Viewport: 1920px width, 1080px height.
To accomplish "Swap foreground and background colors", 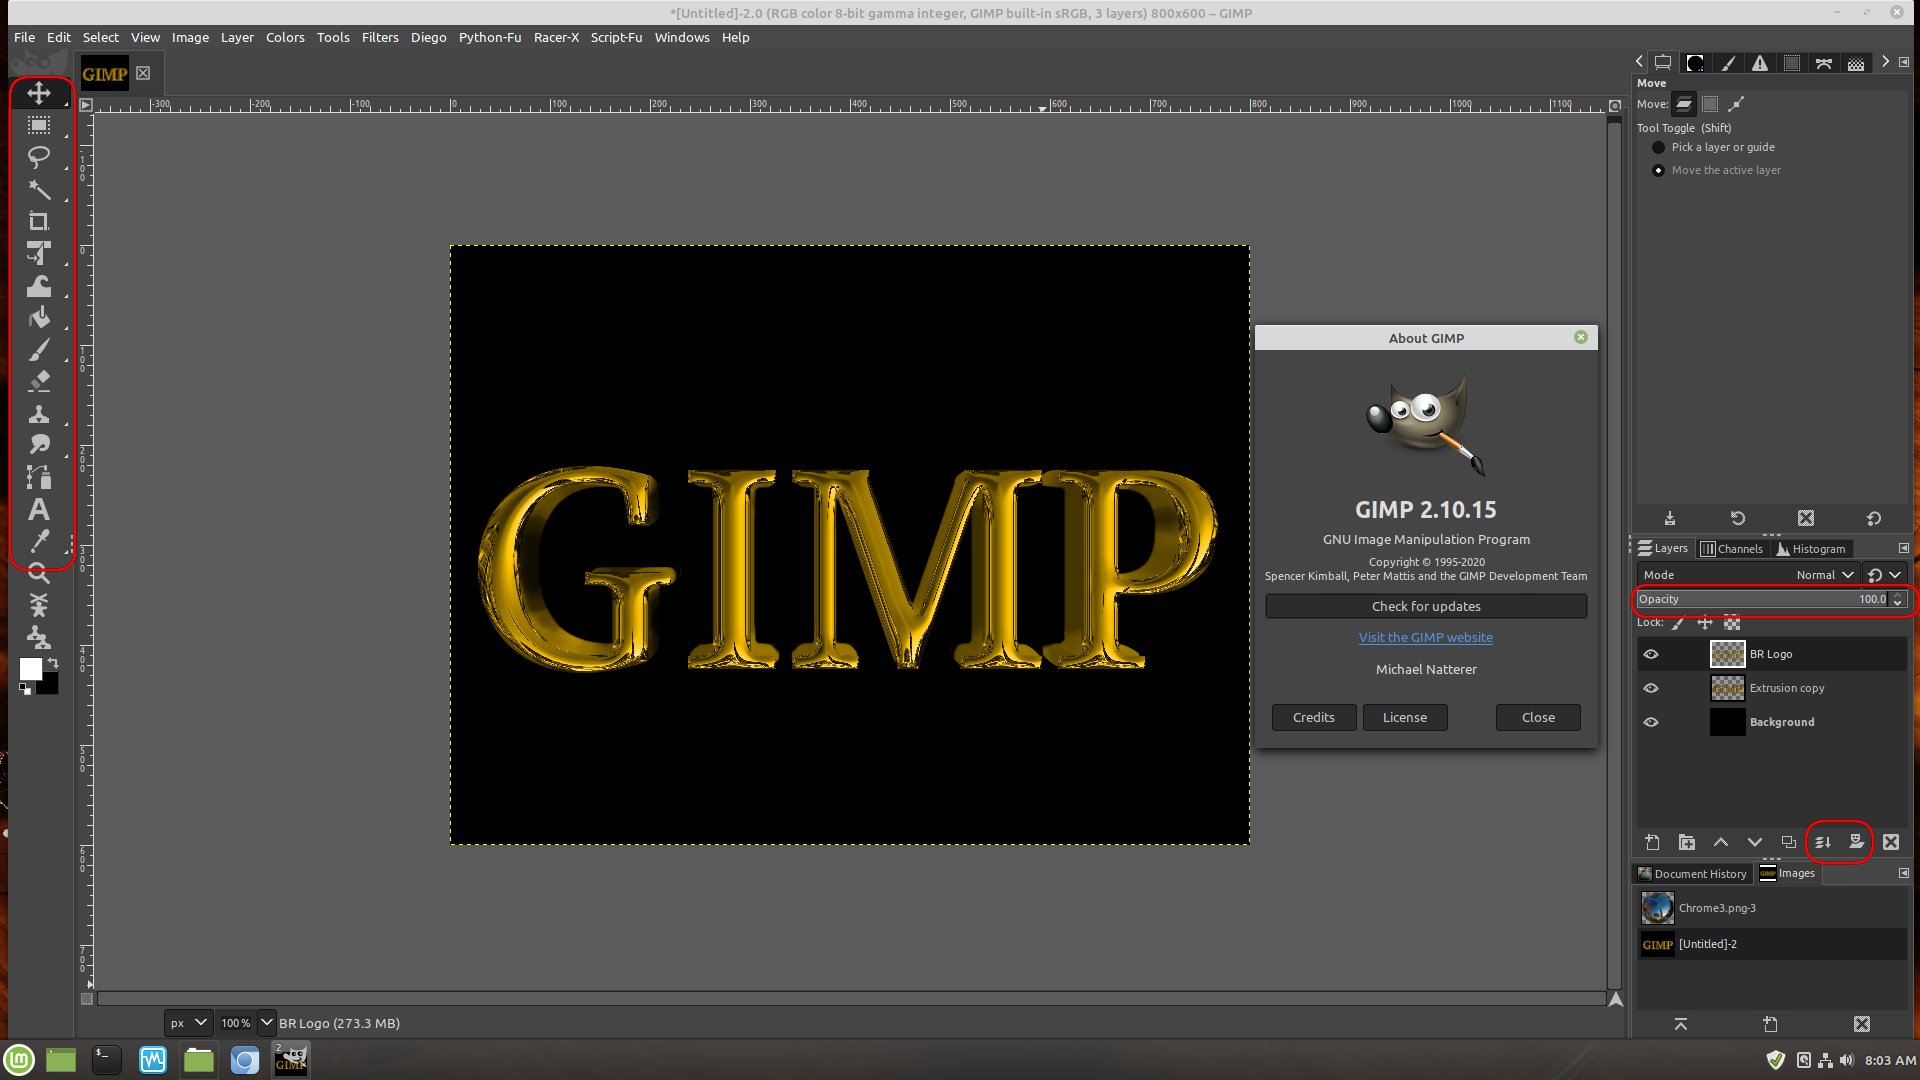I will (x=53, y=663).
